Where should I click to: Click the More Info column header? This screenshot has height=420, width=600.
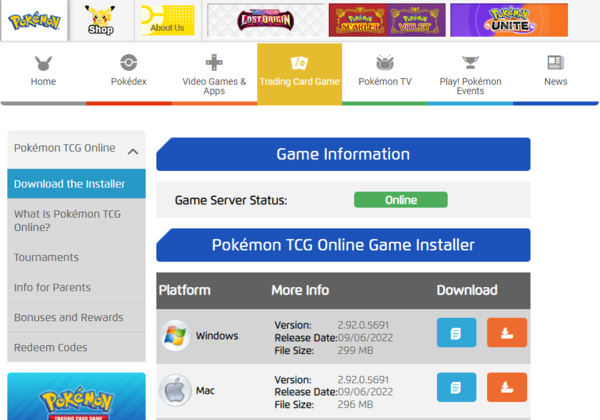pyautogui.click(x=300, y=290)
